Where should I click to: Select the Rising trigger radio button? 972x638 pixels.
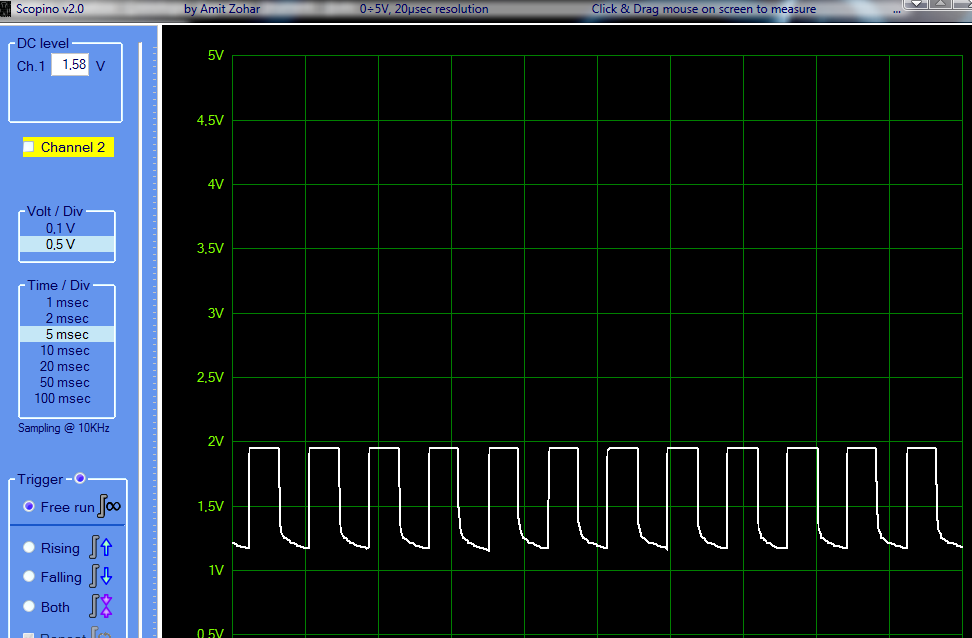(x=29, y=548)
